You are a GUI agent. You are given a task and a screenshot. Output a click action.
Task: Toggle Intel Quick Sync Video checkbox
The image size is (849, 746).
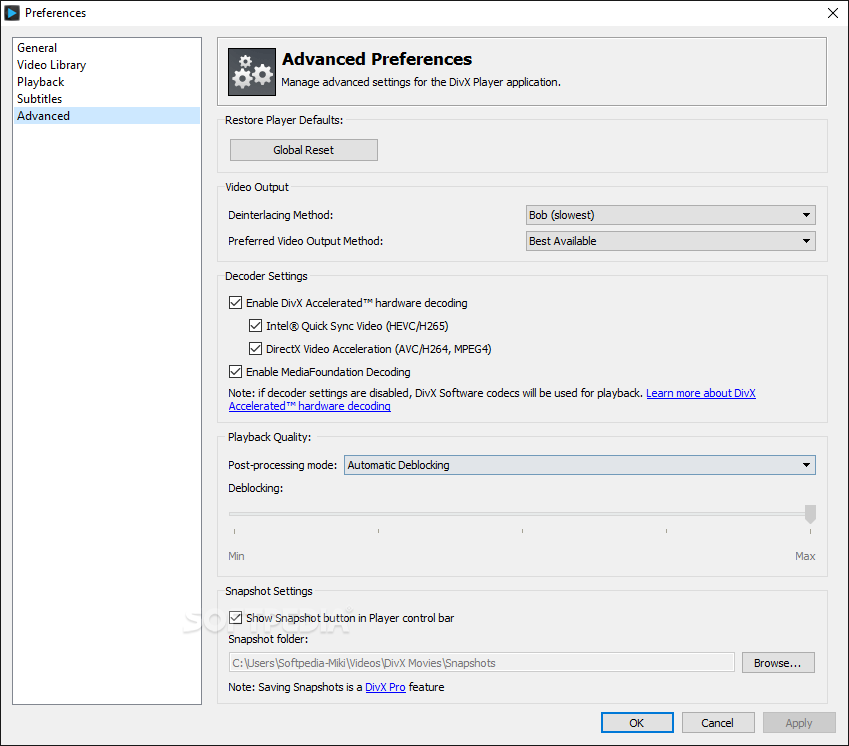click(x=255, y=326)
